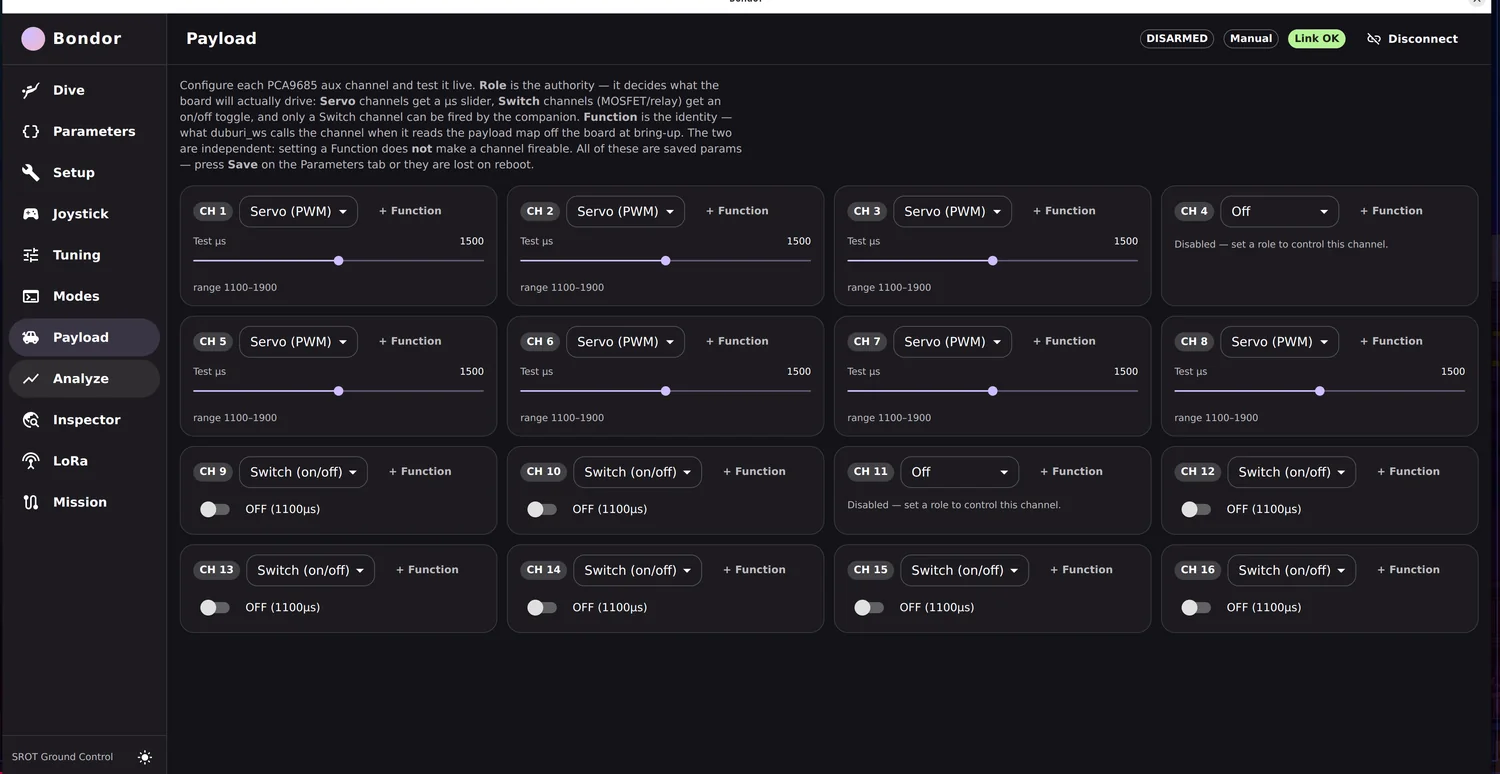
Task: Click the CH 5 test slider handle
Action: coord(339,391)
